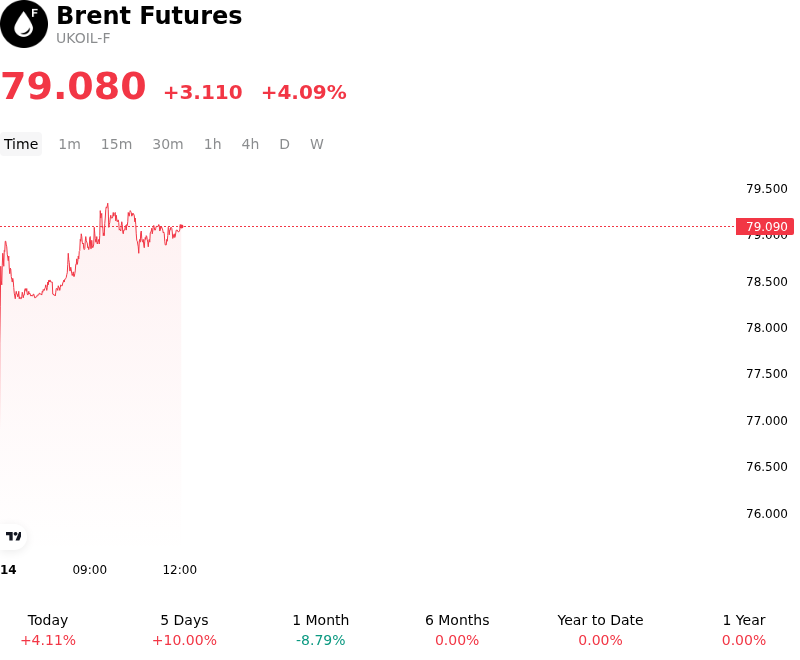This screenshot has height=660, width=800.
Task: Click the 09:00 time axis marker
Action: click(90, 570)
